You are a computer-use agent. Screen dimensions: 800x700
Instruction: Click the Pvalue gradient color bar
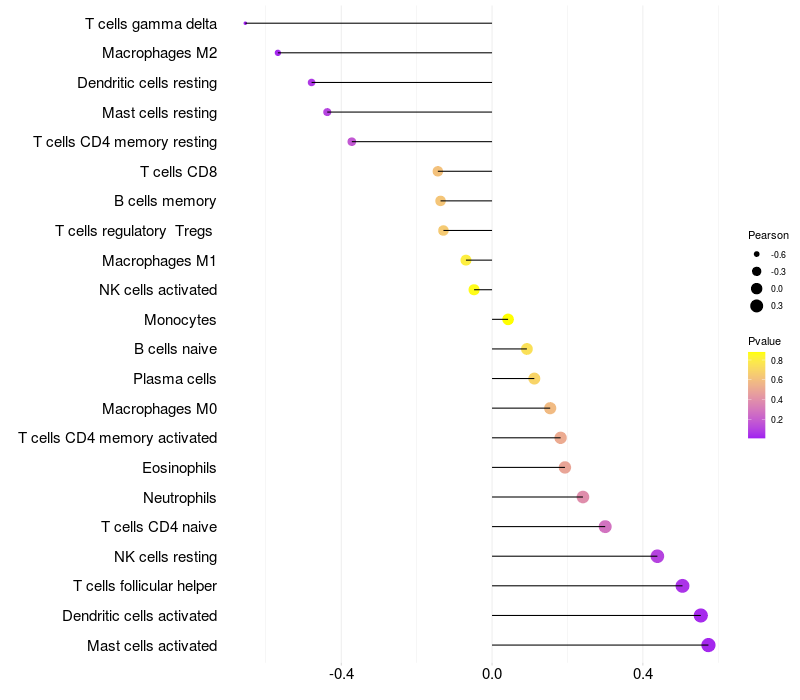click(756, 395)
